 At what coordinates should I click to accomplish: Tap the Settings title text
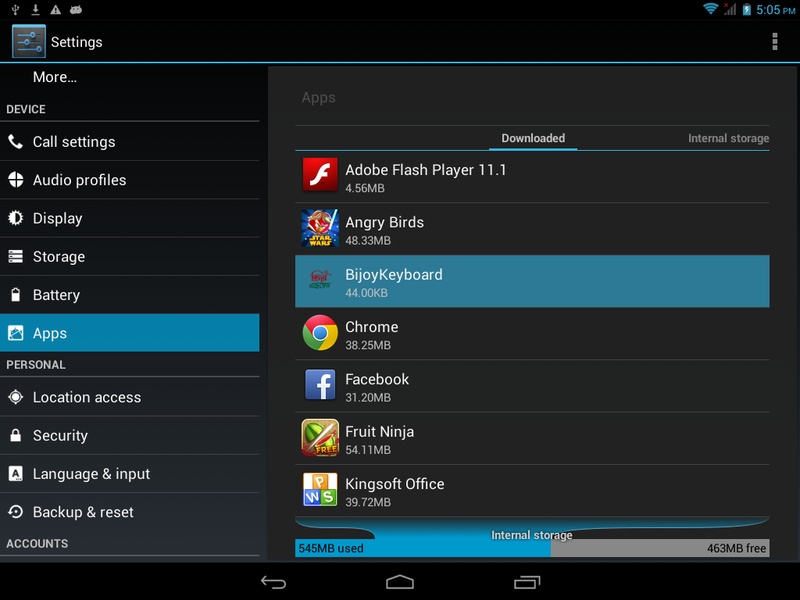pos(77,42)
